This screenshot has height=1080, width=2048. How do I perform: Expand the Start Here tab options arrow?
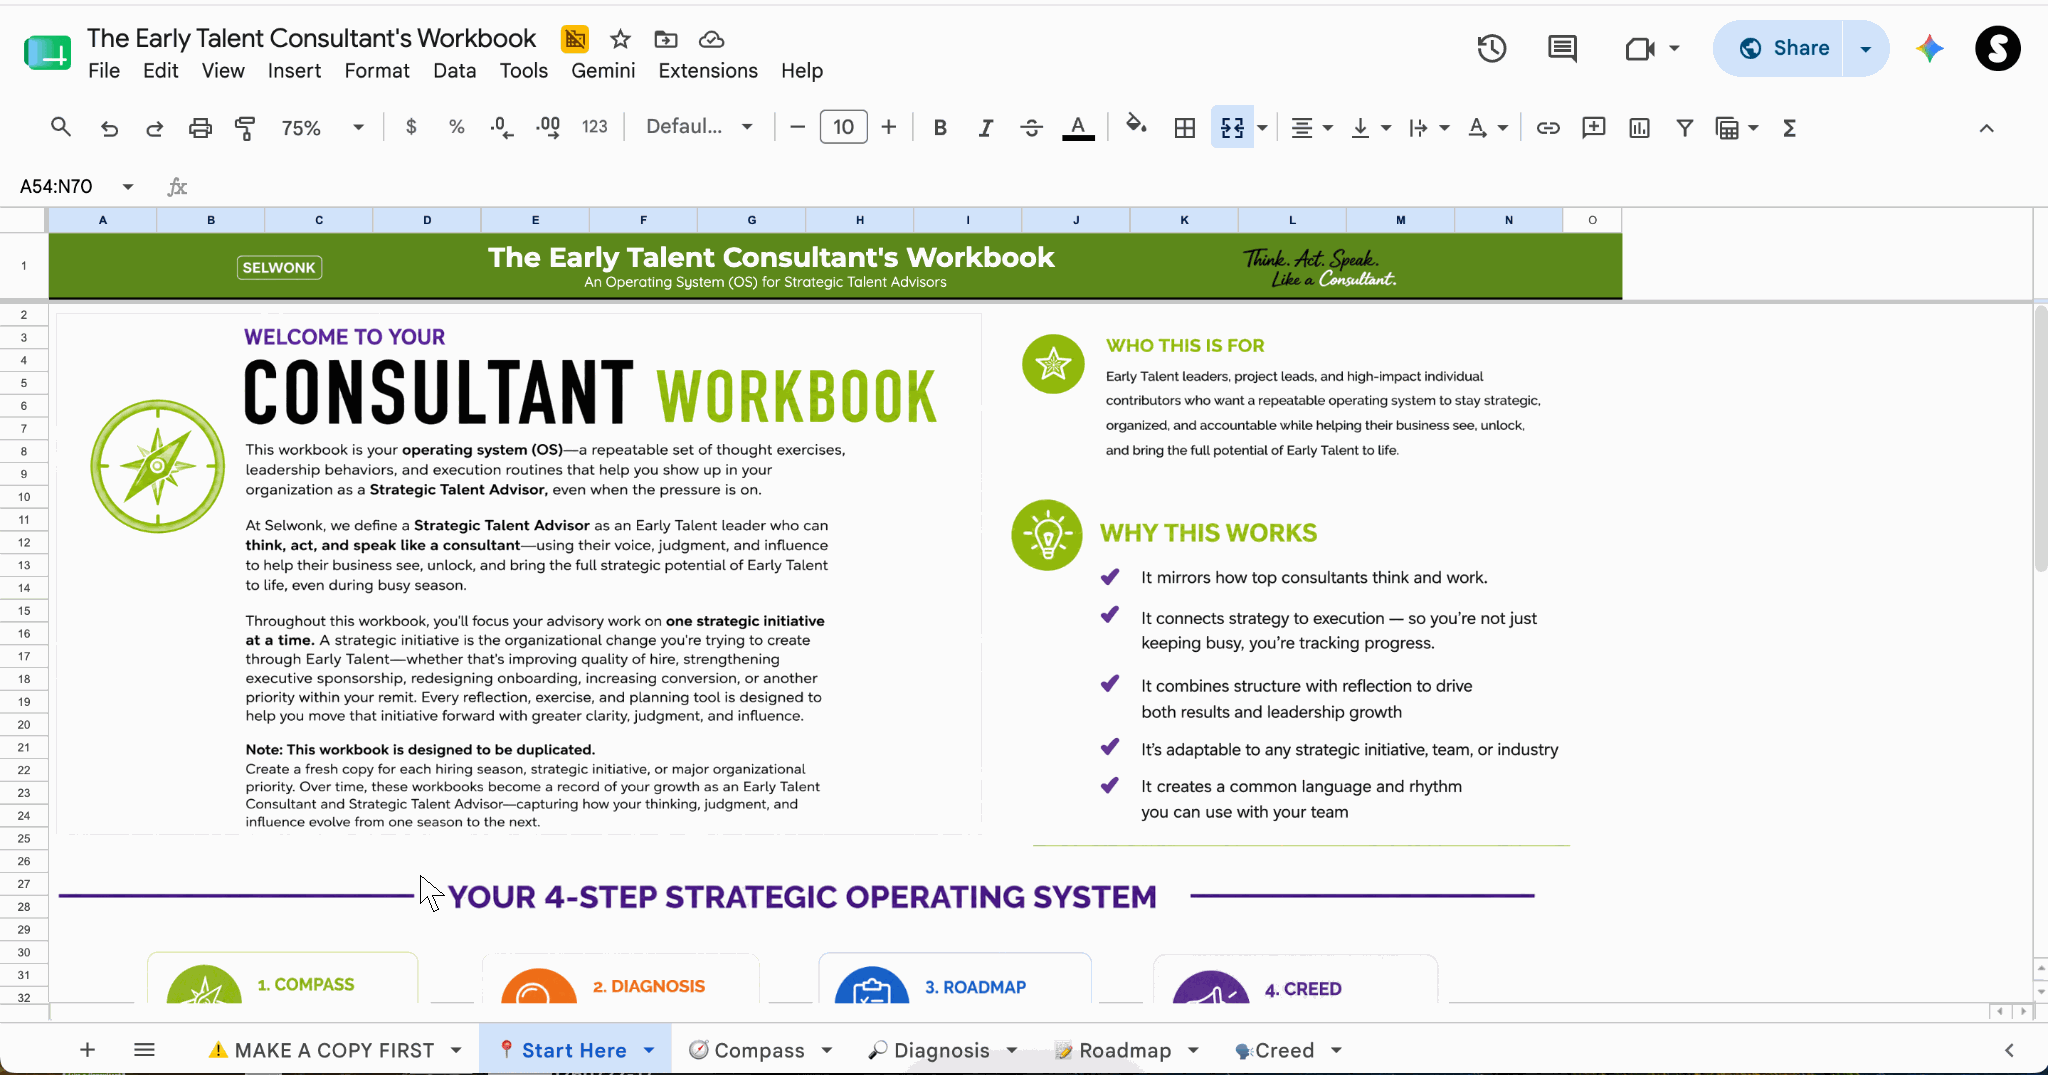[x=649, y=1050]
